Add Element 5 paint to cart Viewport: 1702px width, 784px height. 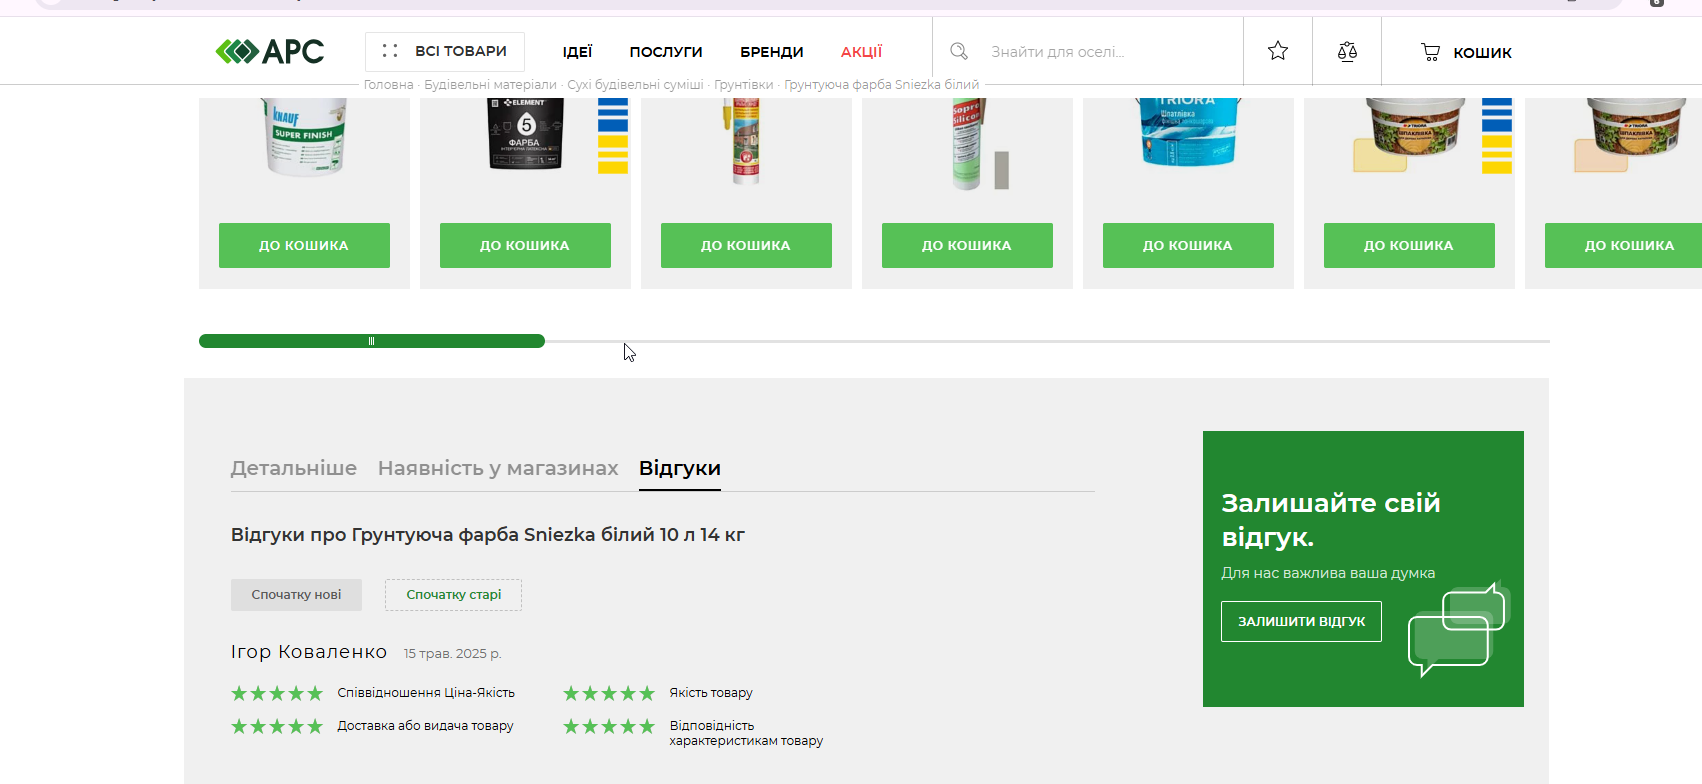(x=525, y=245)
